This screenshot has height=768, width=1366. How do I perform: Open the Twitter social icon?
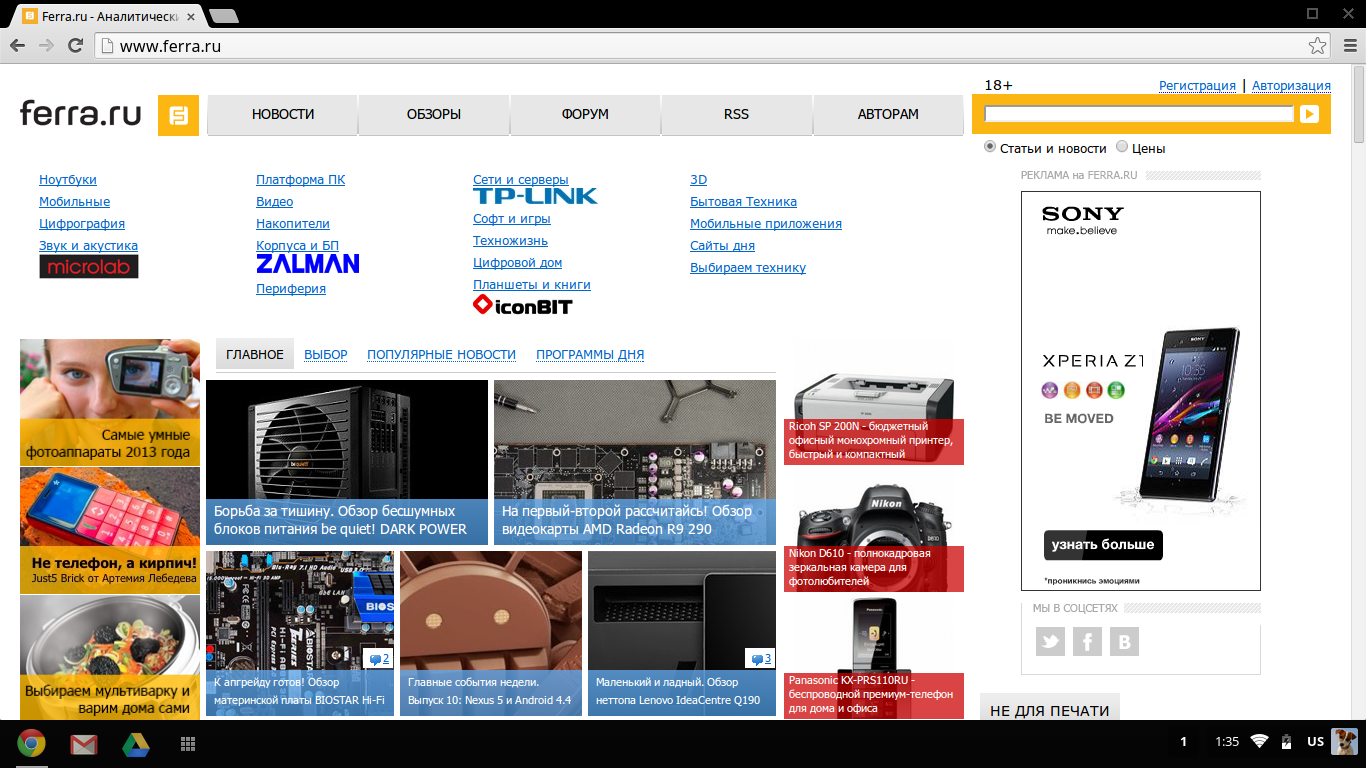[1050, 641]
